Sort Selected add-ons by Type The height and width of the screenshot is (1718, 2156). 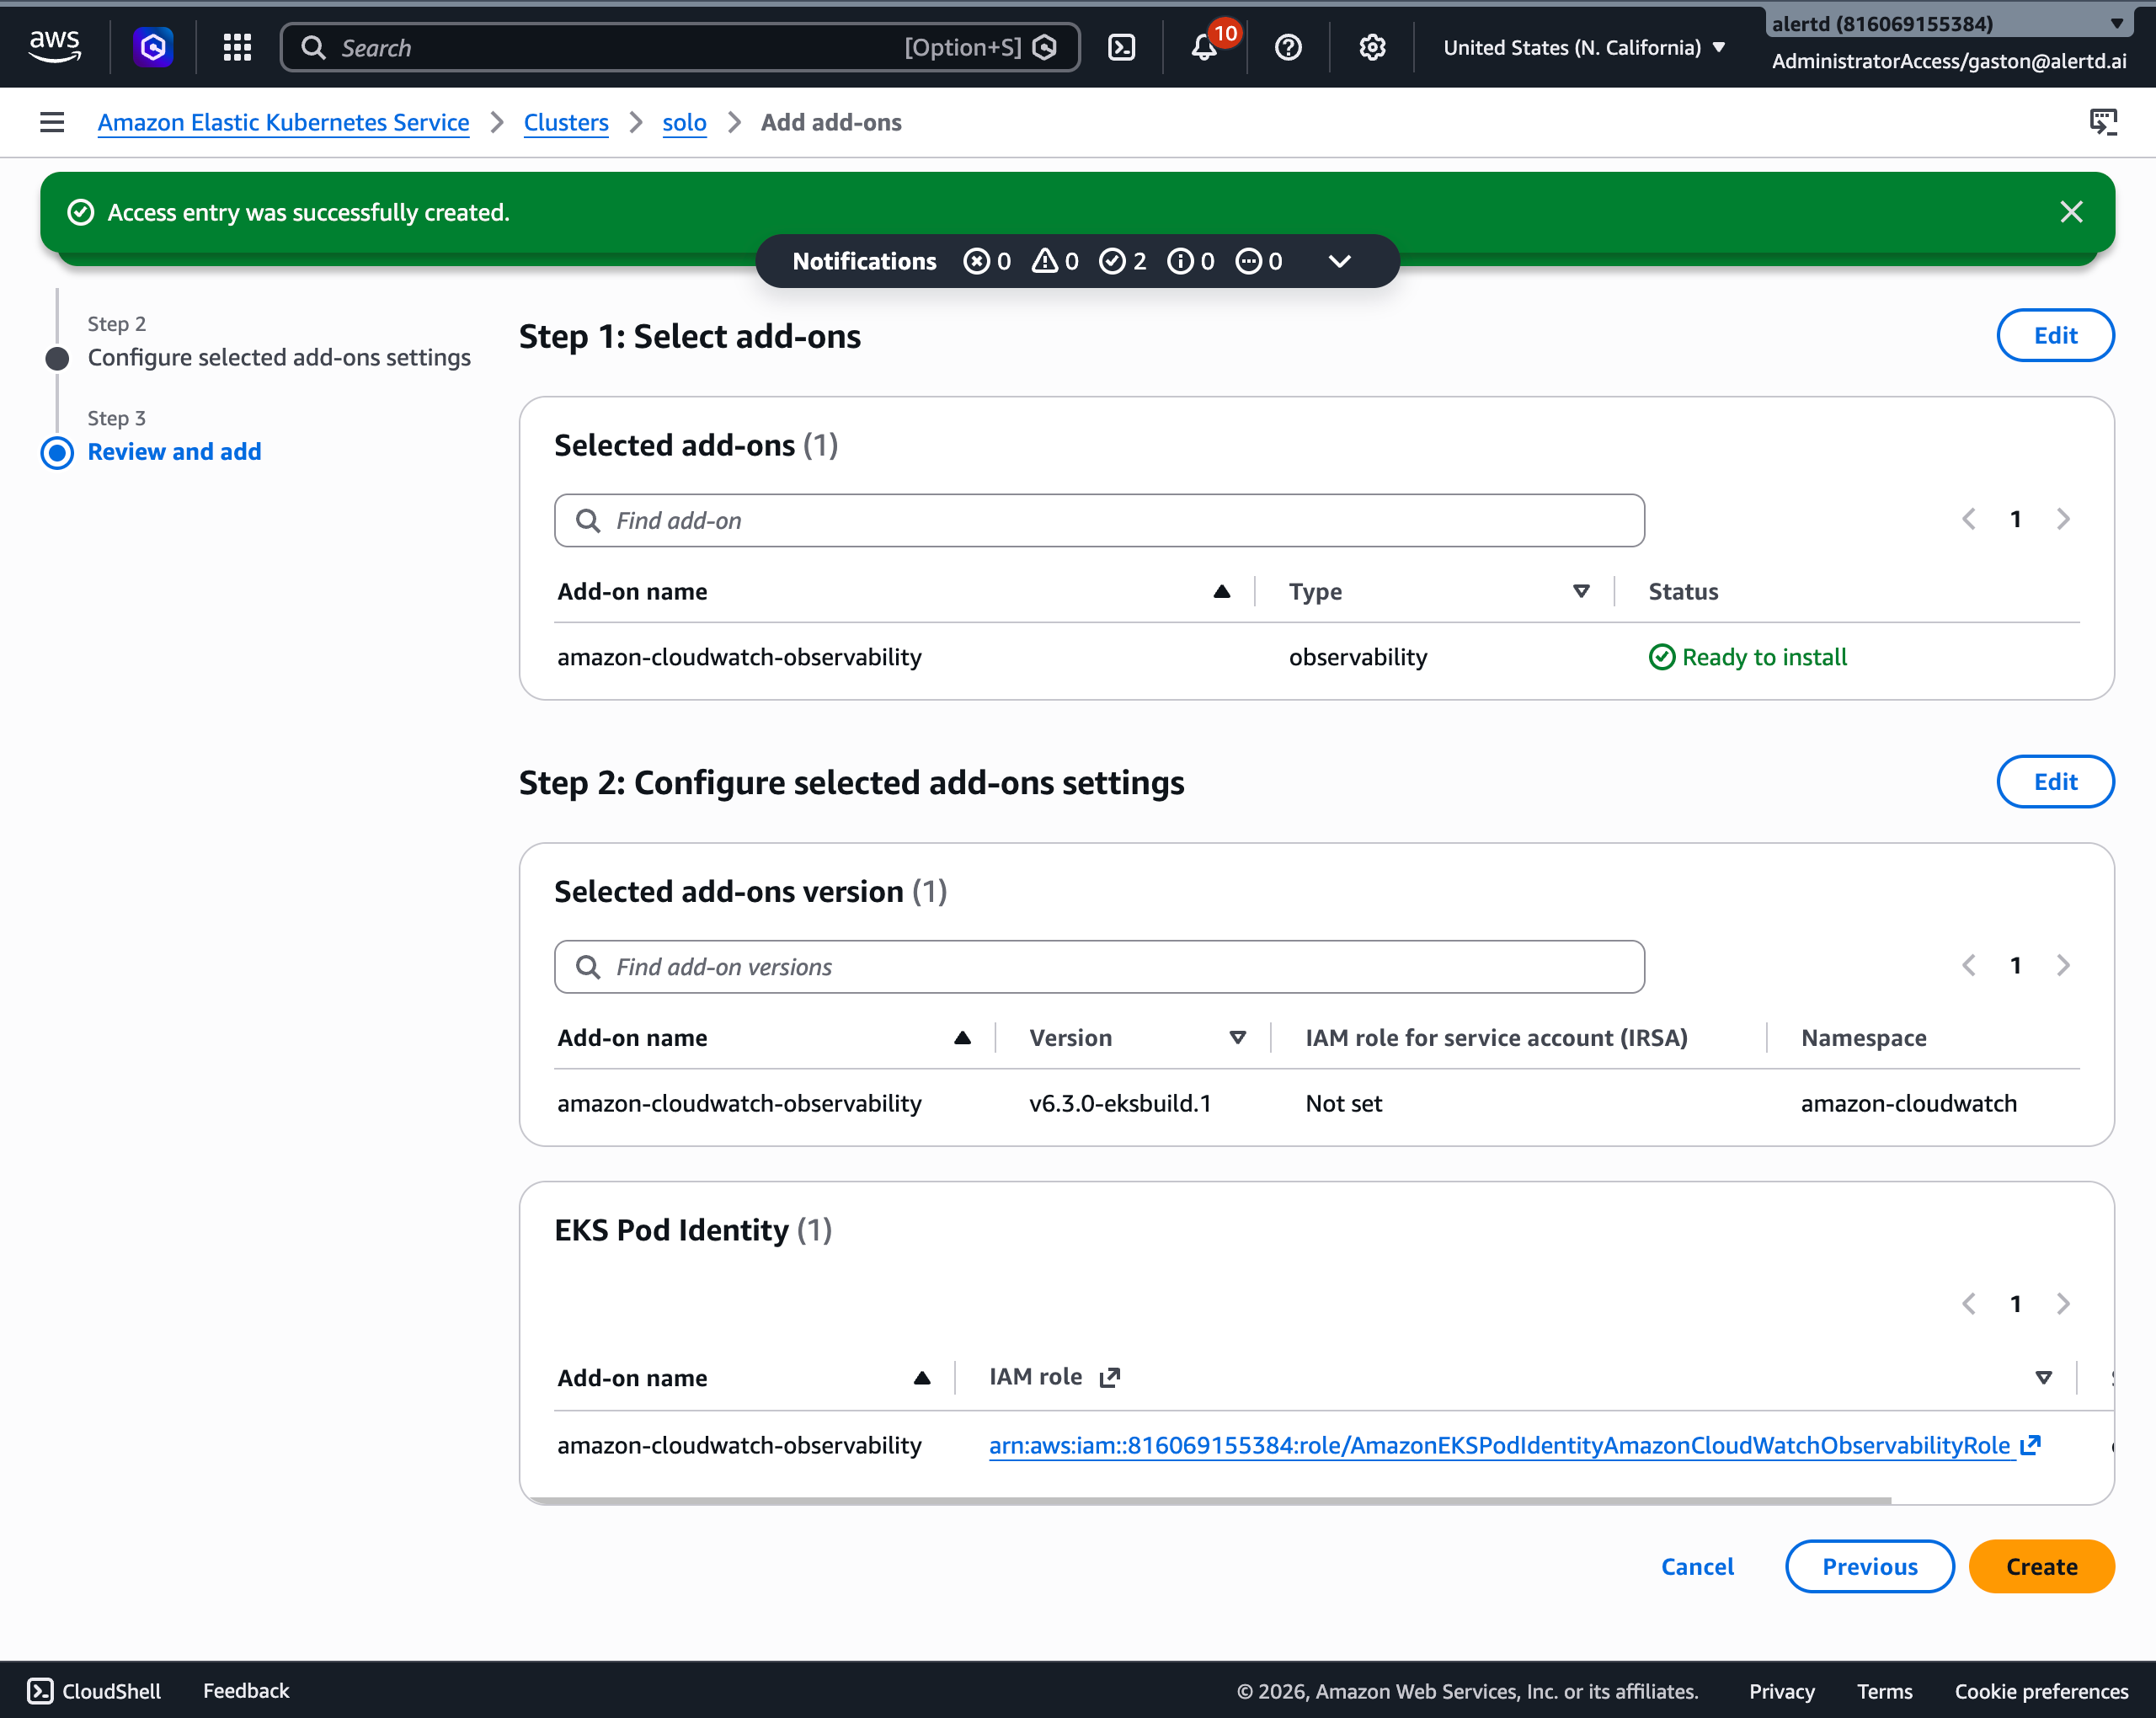tap(1581, 592)
